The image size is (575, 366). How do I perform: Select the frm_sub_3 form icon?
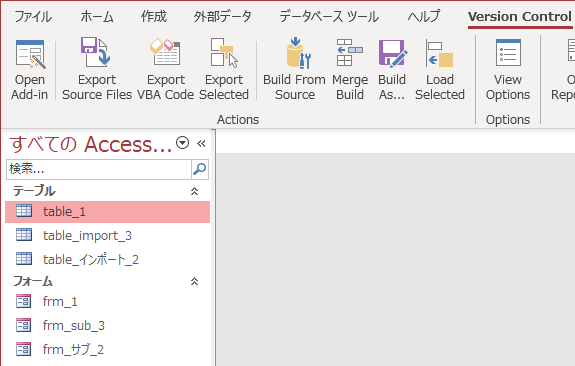click(x=23, y=325)
